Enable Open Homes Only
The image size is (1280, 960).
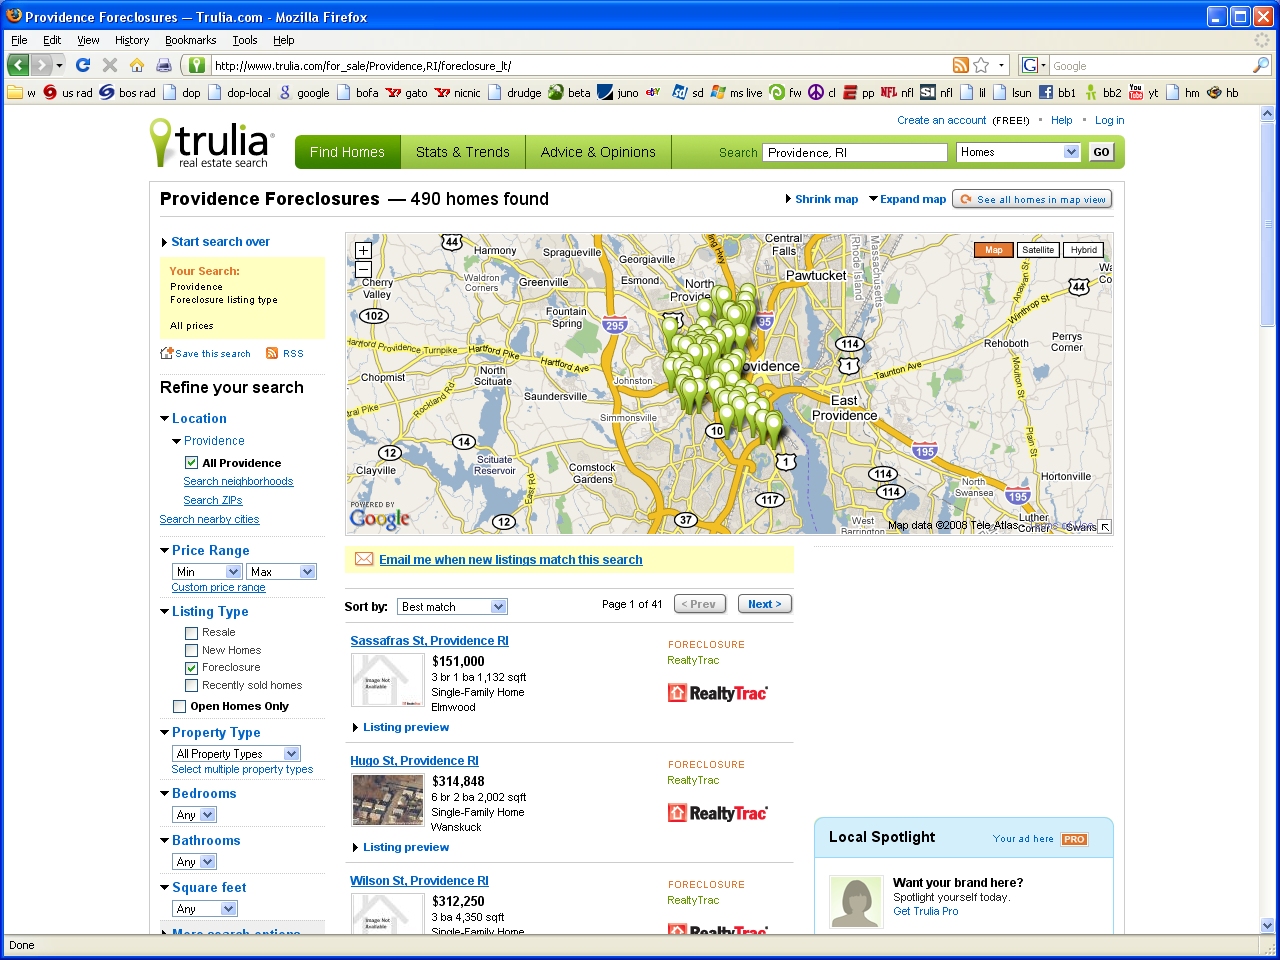[179, 706]
